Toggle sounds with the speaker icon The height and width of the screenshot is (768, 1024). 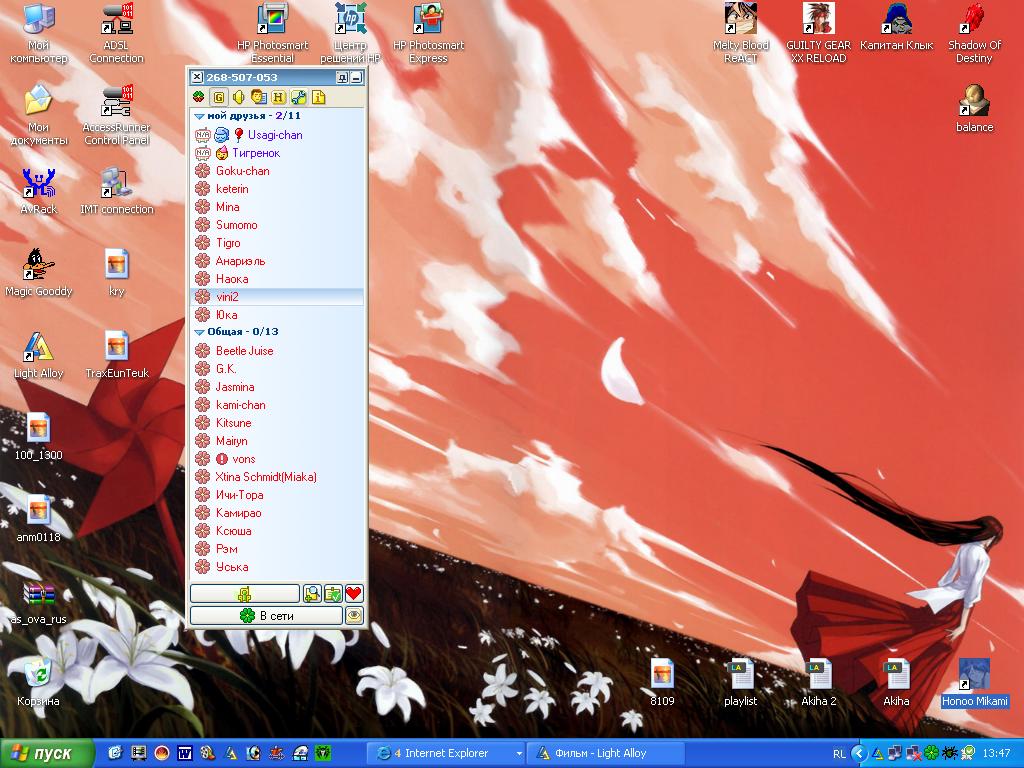click(x=238, y=97)
